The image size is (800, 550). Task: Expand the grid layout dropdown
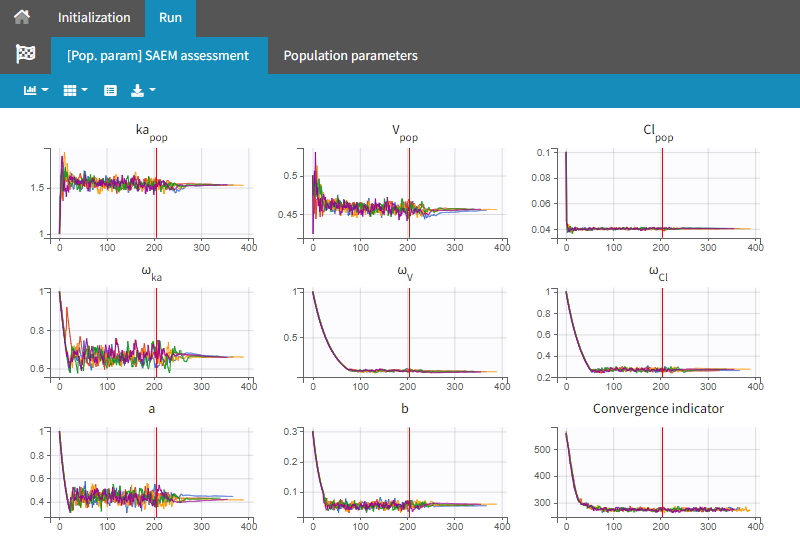(x=75, y=90)
